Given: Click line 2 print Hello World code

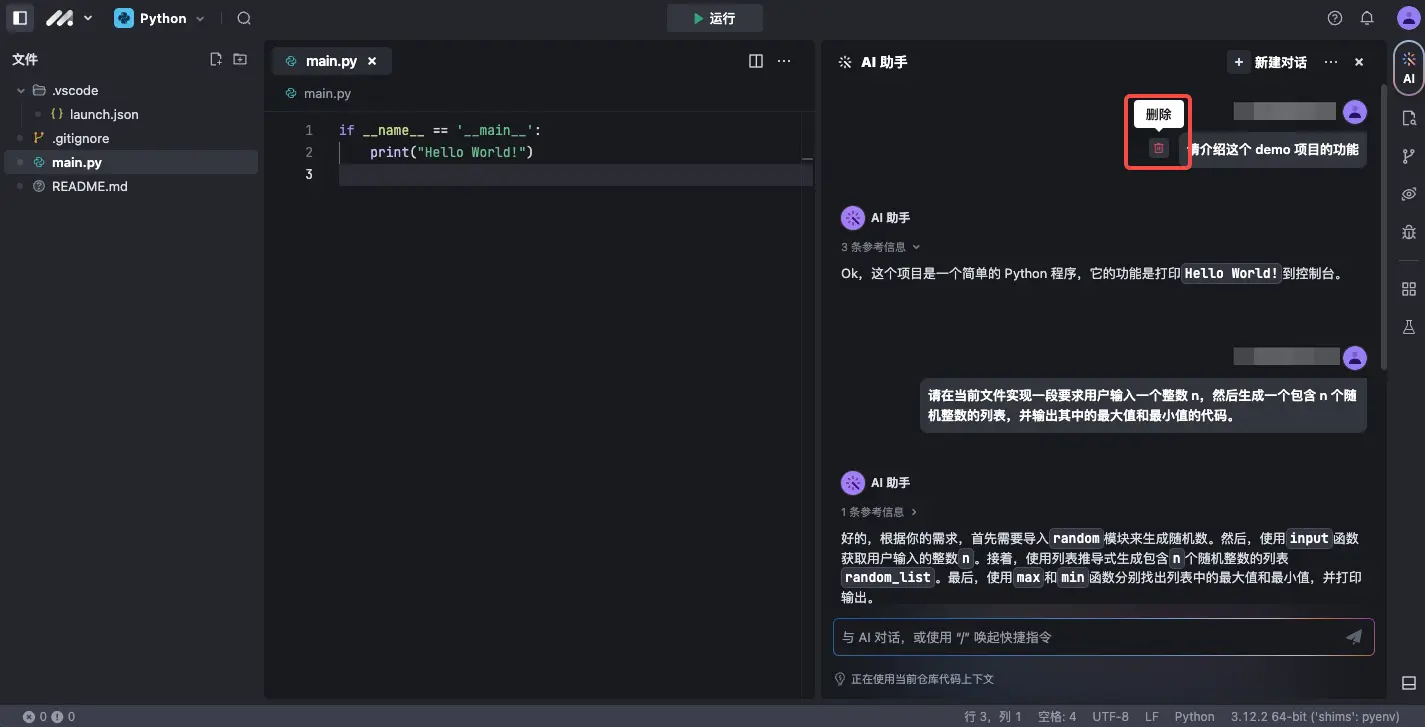Looking at the screenshot, I should click(451, 152).
